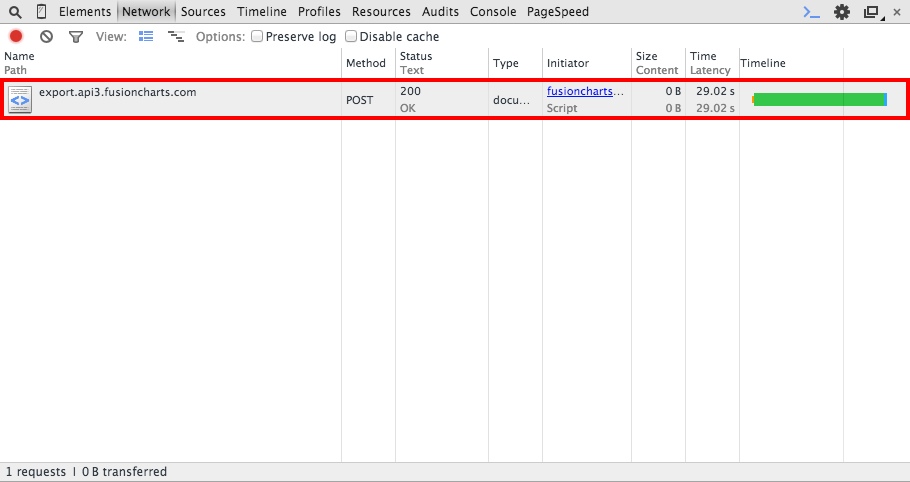The height and width of the screenshot is (482, 910).
Task: Switch to large request rows view
Action: coord(146,37)
